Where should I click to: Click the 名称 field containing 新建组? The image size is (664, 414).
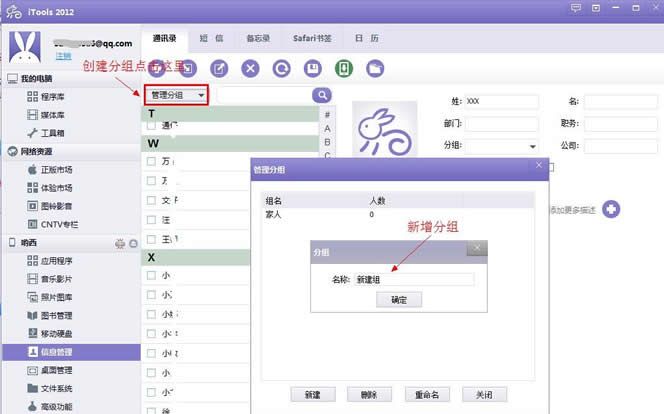[x=414, y=279]
